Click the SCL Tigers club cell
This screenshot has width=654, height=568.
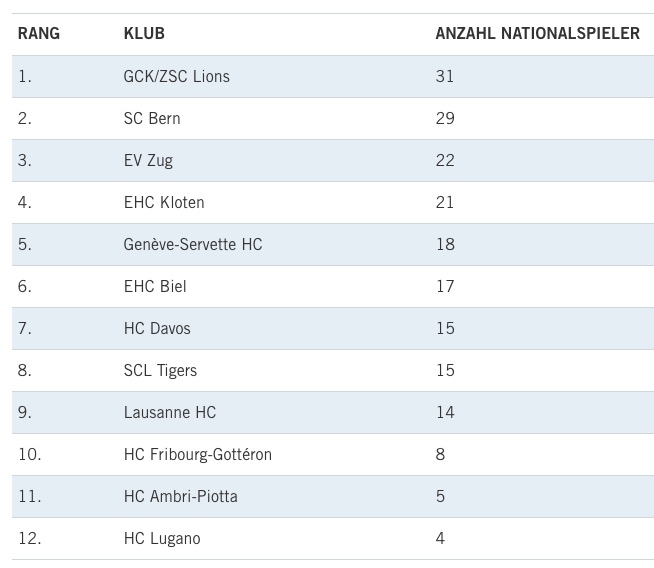[160, 370]
